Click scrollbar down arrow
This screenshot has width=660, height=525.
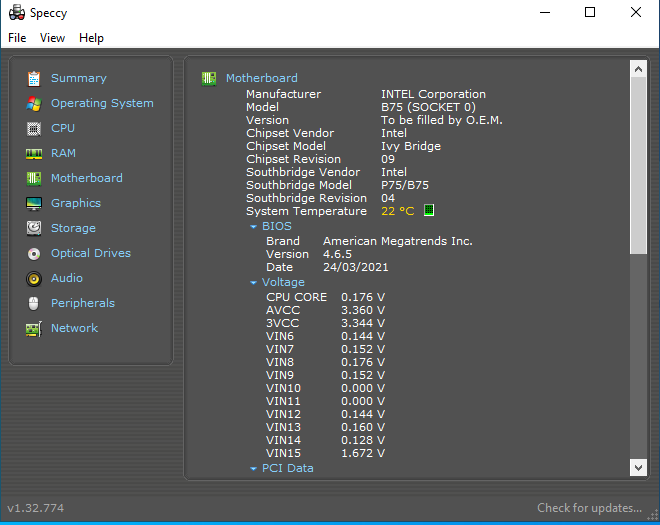pos(638,467)
